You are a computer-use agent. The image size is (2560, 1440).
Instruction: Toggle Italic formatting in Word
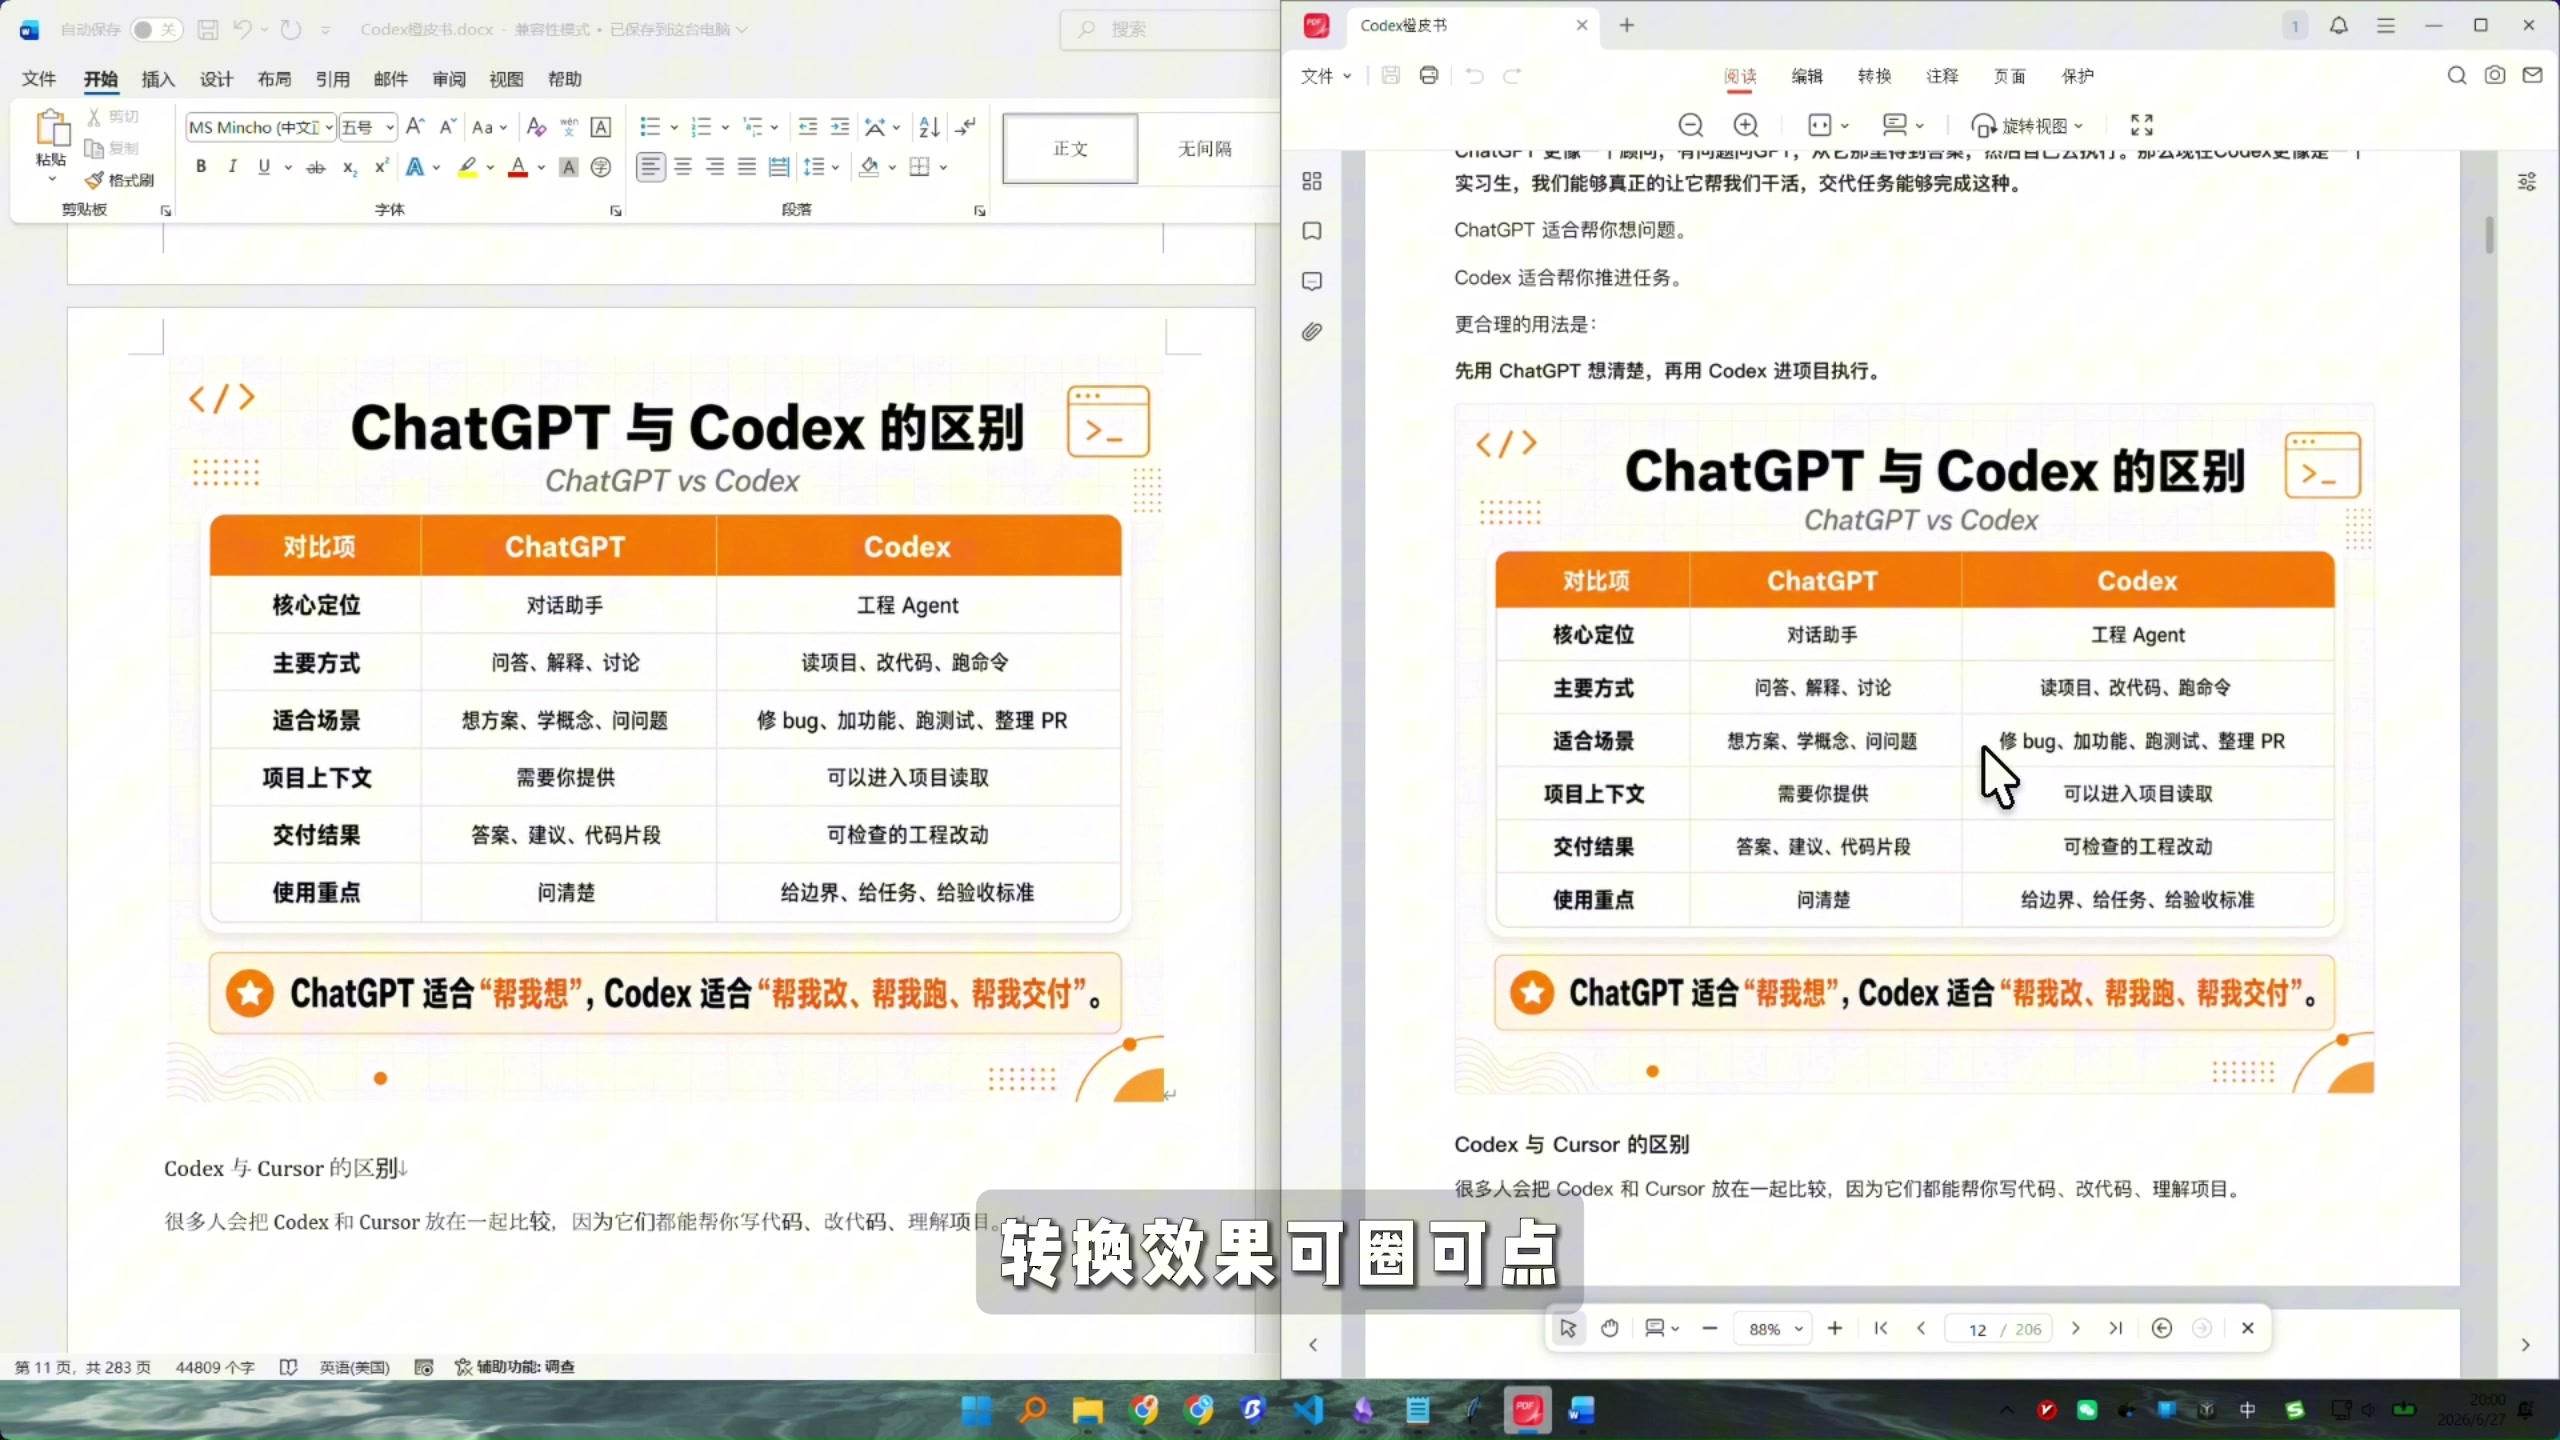(x=233, y=167)
